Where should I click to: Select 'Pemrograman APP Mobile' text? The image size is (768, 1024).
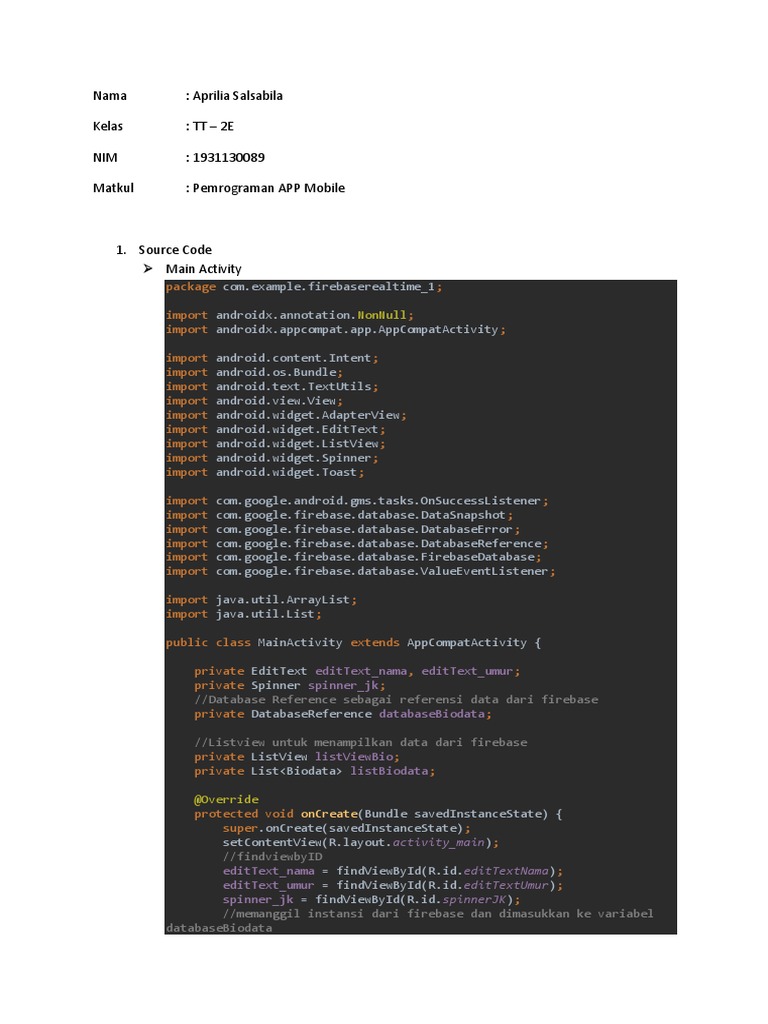(x=268, y=188)
